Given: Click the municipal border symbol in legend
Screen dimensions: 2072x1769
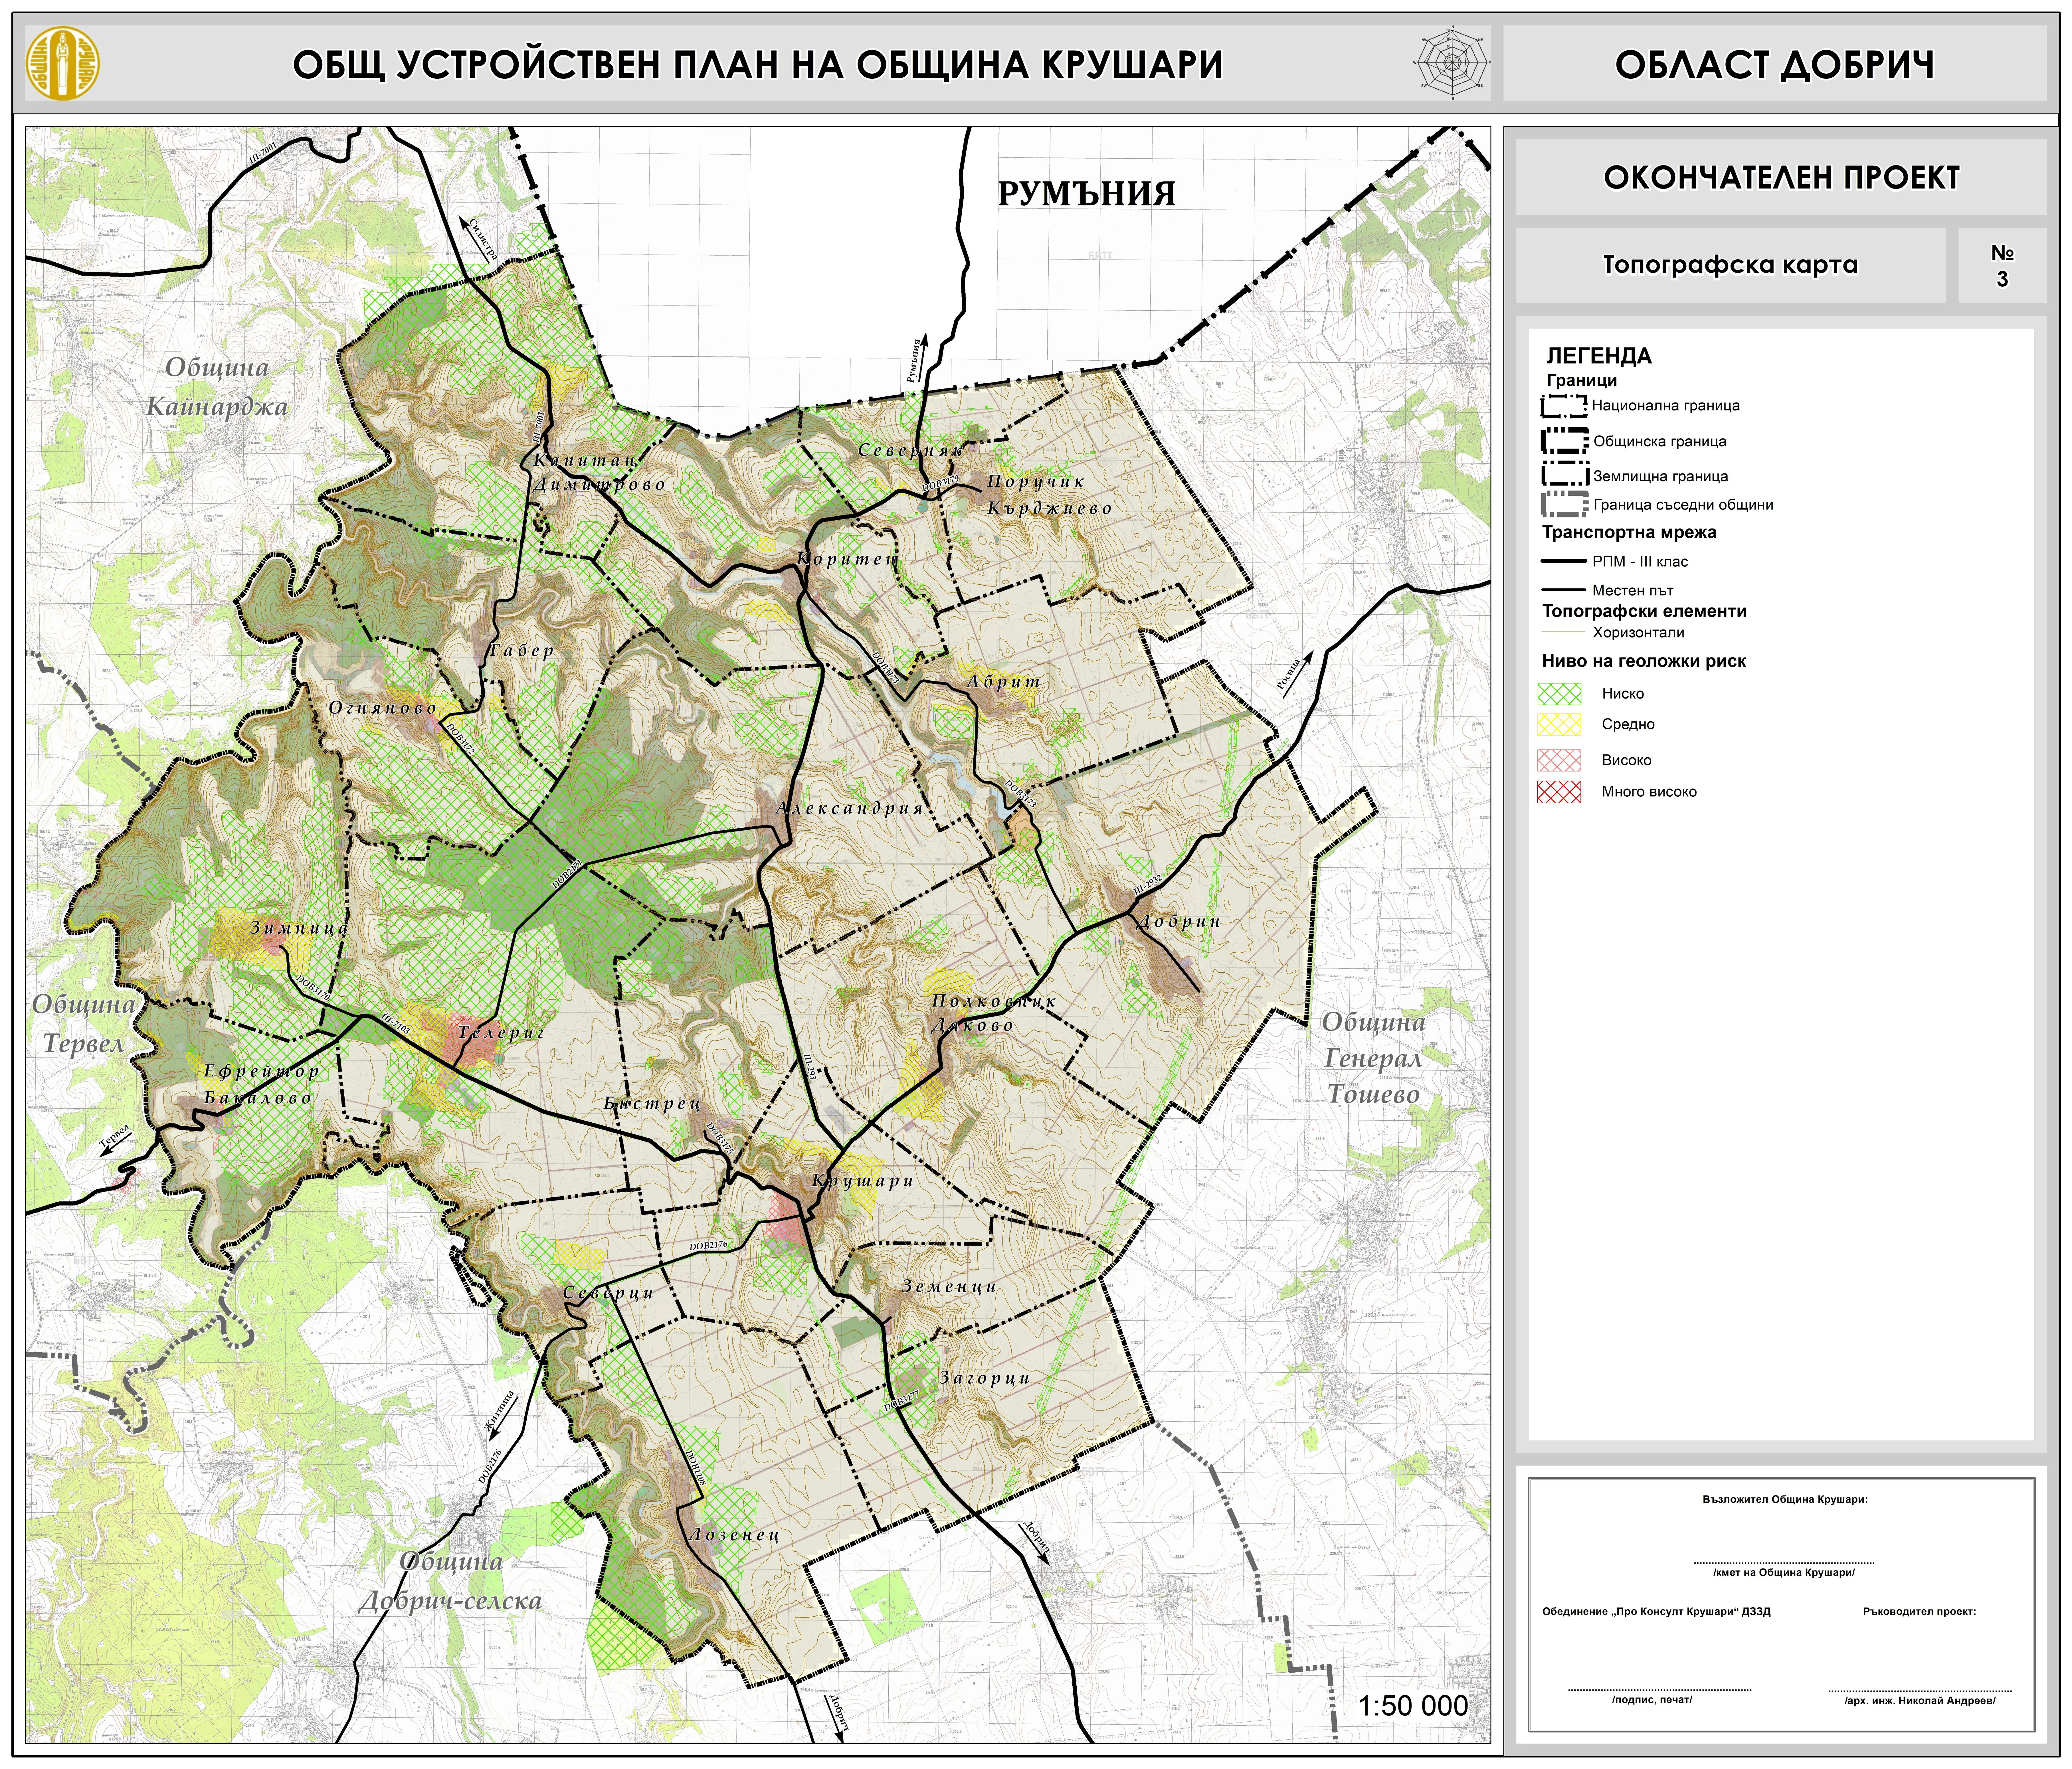Looking at the screenshot, I should pos(1565,441).
